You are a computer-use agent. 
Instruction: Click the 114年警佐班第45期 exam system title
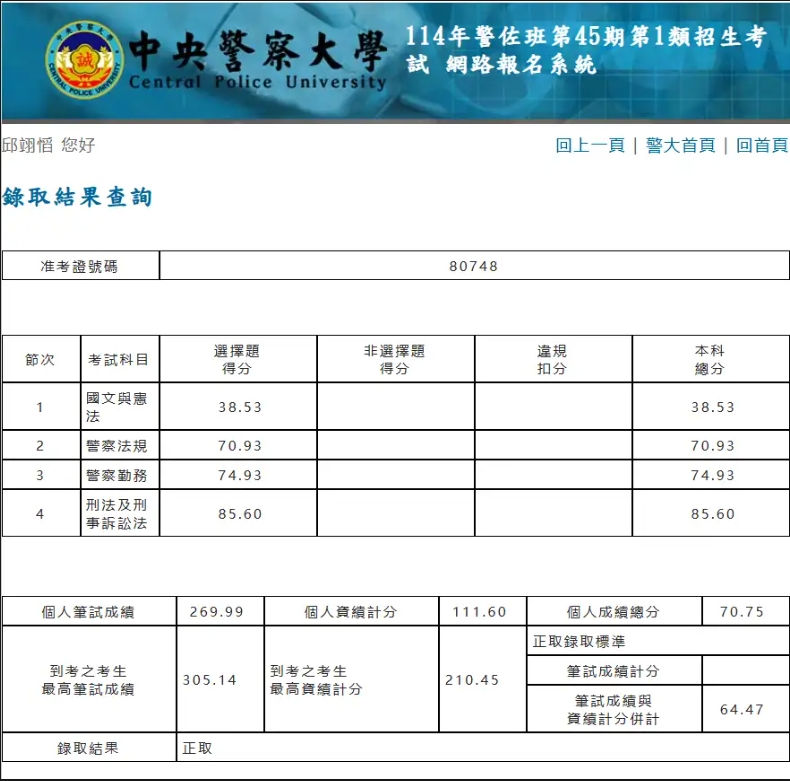(586, 50)
